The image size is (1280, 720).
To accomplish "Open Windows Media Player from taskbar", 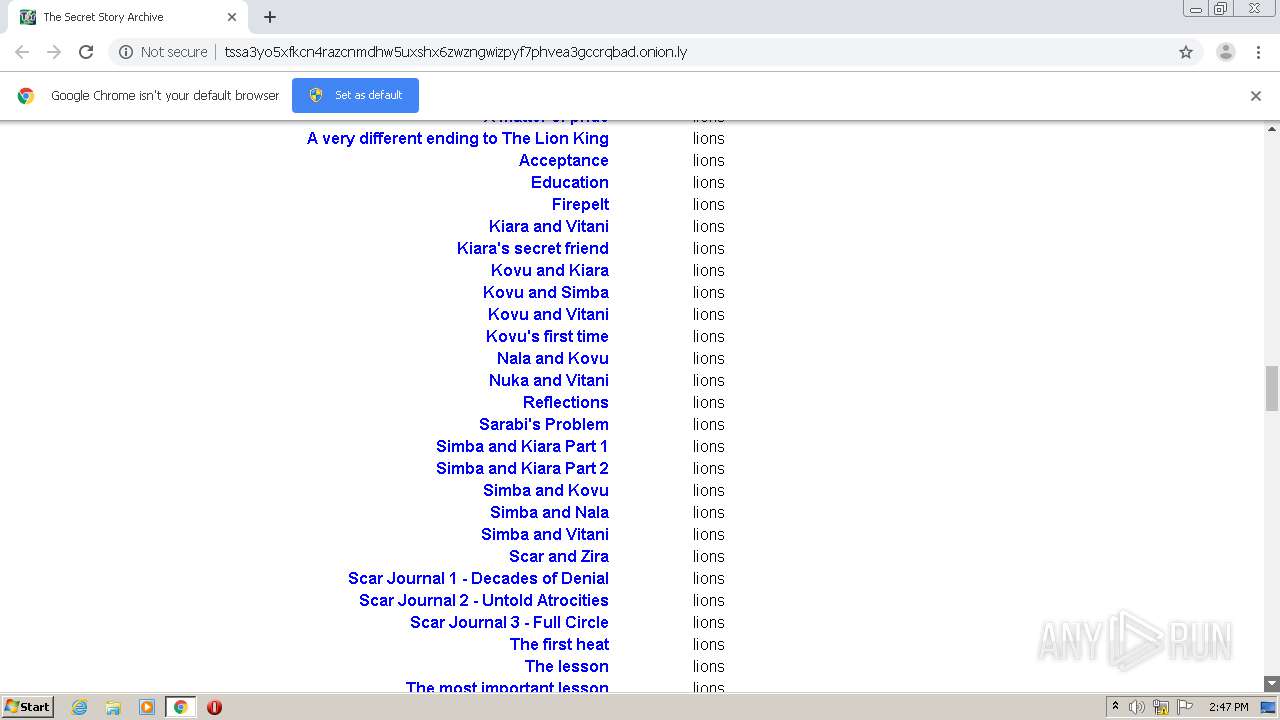I will 147,707.
